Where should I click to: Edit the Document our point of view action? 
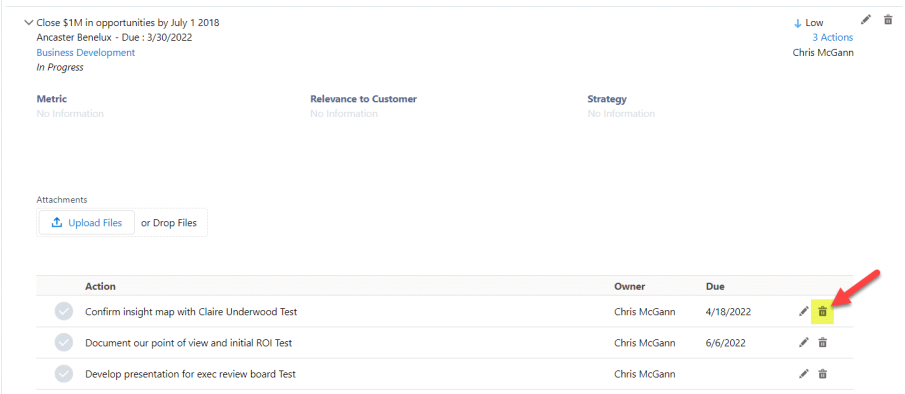803,343
